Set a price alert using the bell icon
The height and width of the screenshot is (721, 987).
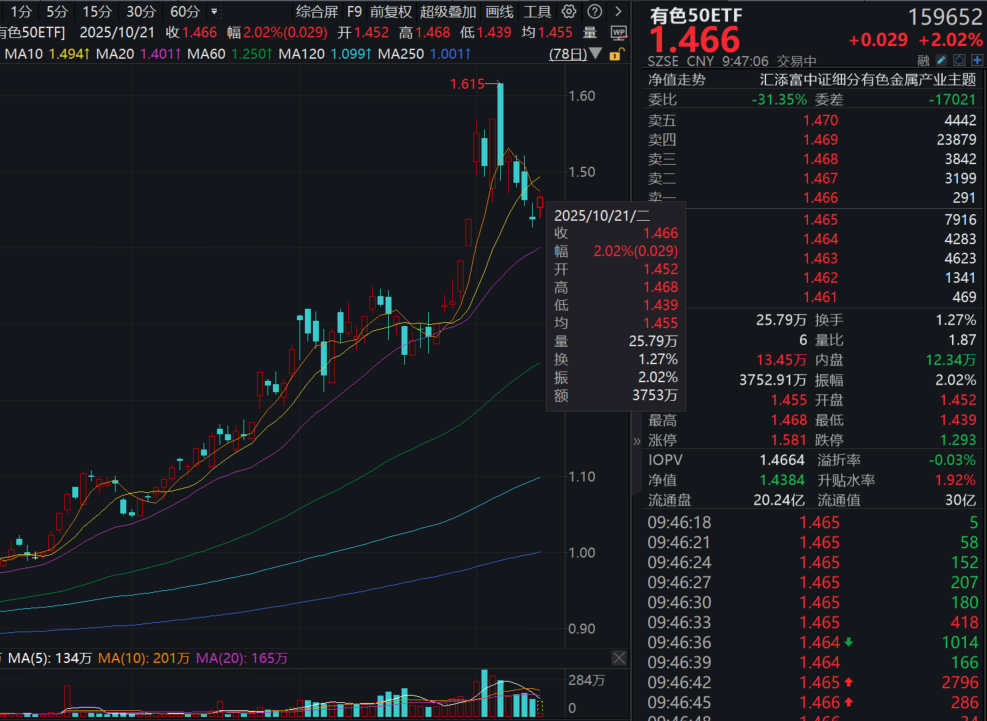958,60
